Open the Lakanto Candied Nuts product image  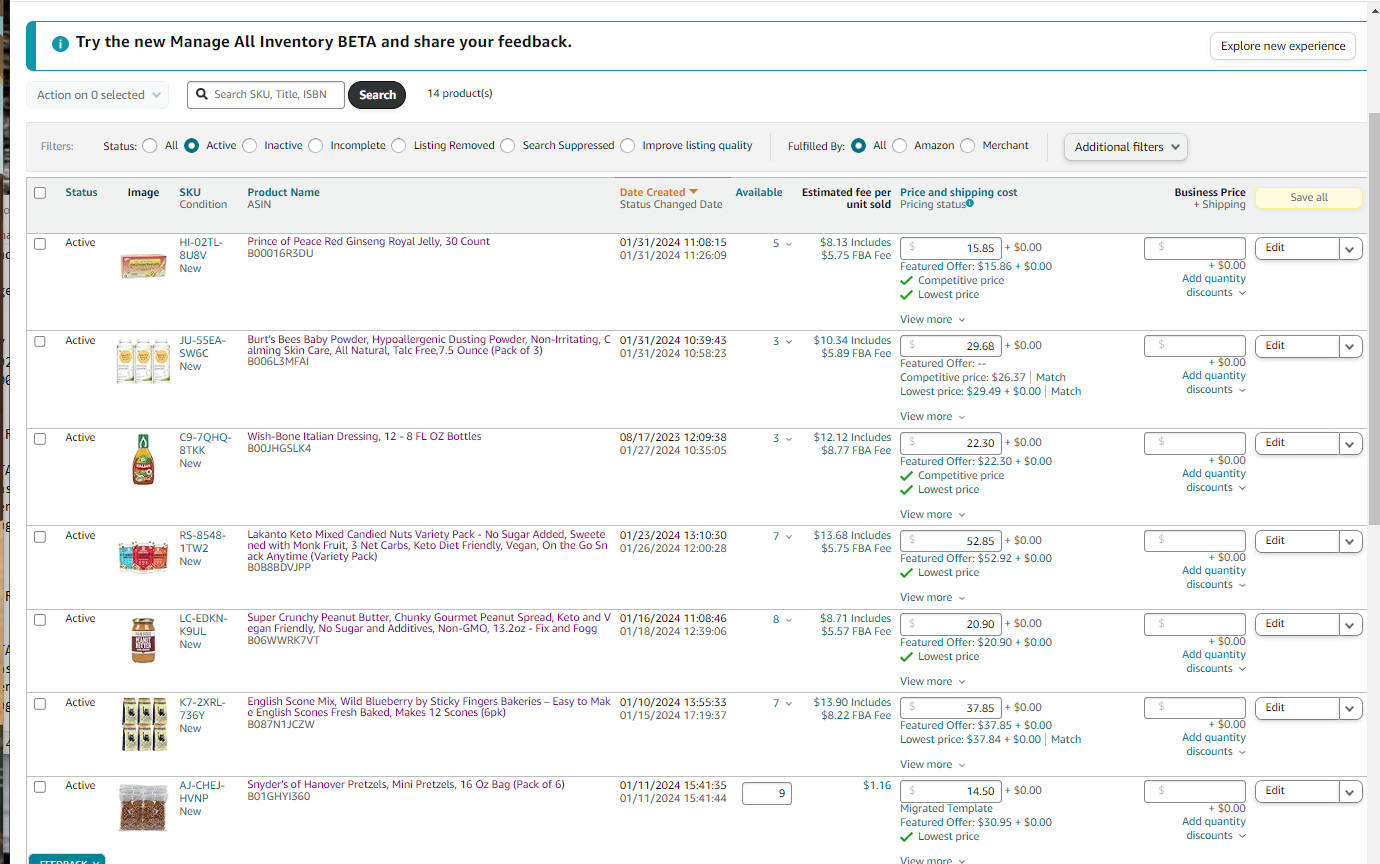[x=143, y=556]
